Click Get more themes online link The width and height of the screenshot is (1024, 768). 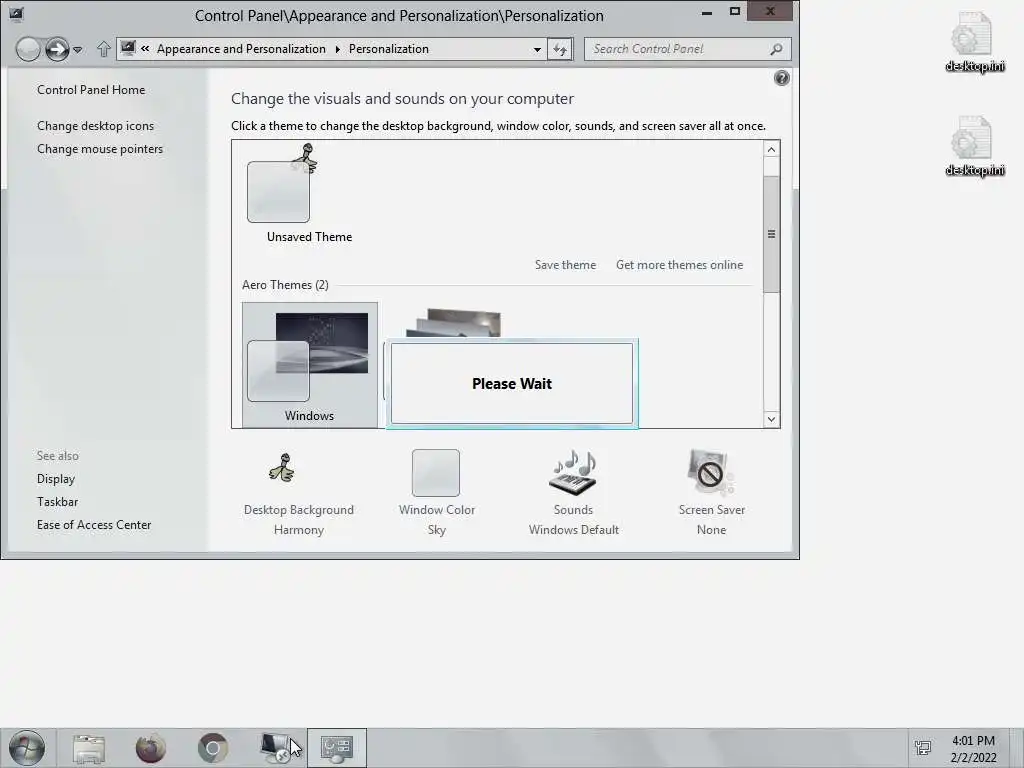(x=679, y=265)
